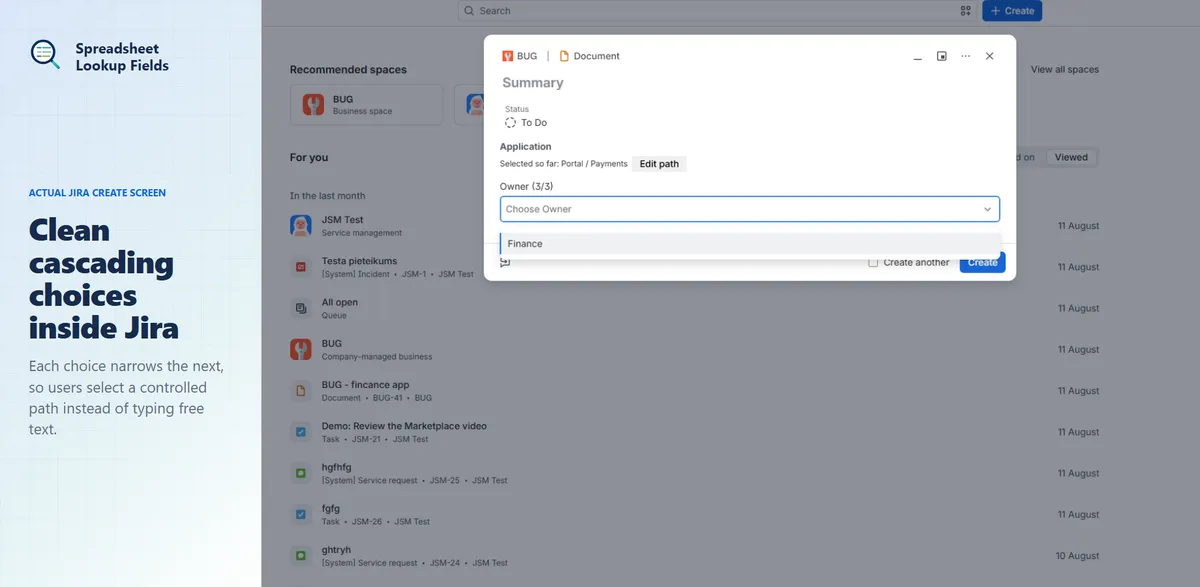
Task: Click the BUG wrench icon in list
Action: click(x=301, y=349)
